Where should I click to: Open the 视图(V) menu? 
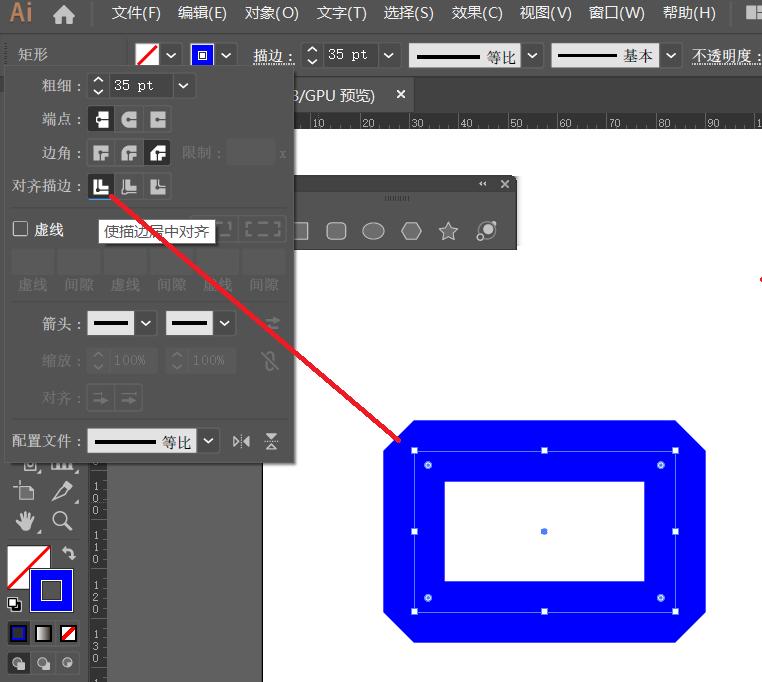(545, 13)
